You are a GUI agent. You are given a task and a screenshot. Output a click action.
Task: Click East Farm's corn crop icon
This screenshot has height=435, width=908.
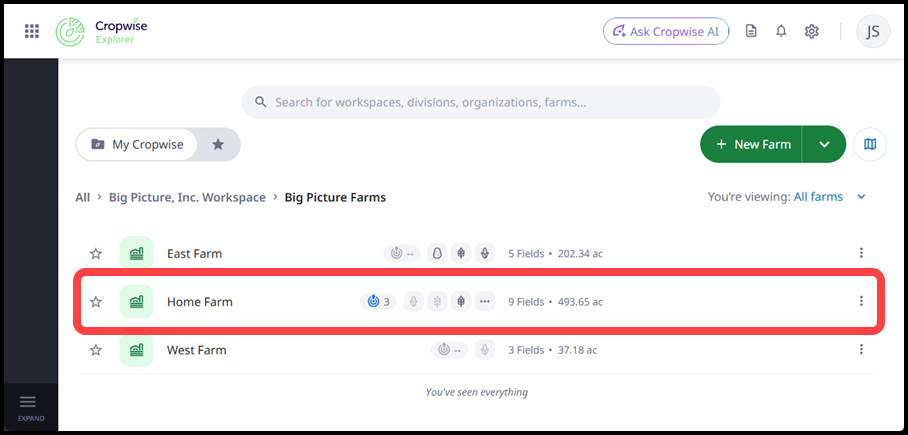(485, 253)
